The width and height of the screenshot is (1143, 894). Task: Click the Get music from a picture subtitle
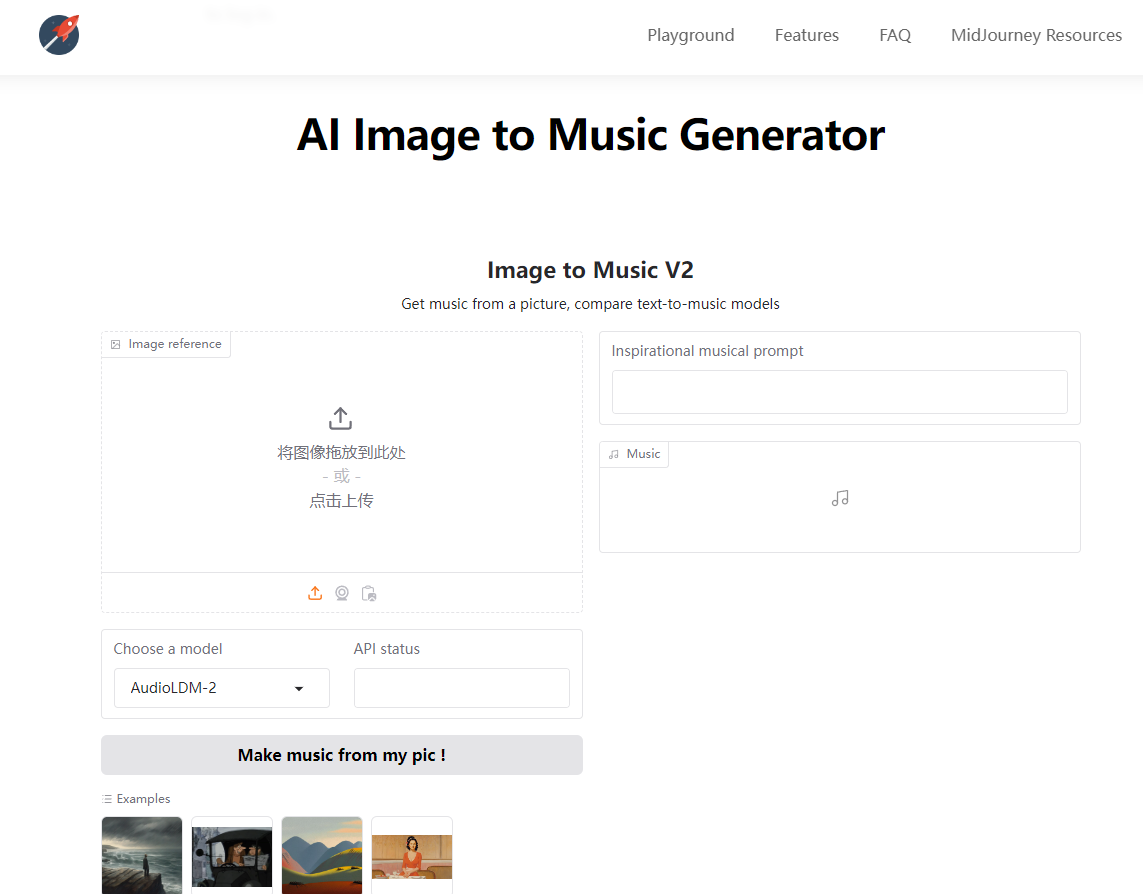[590, 304]
